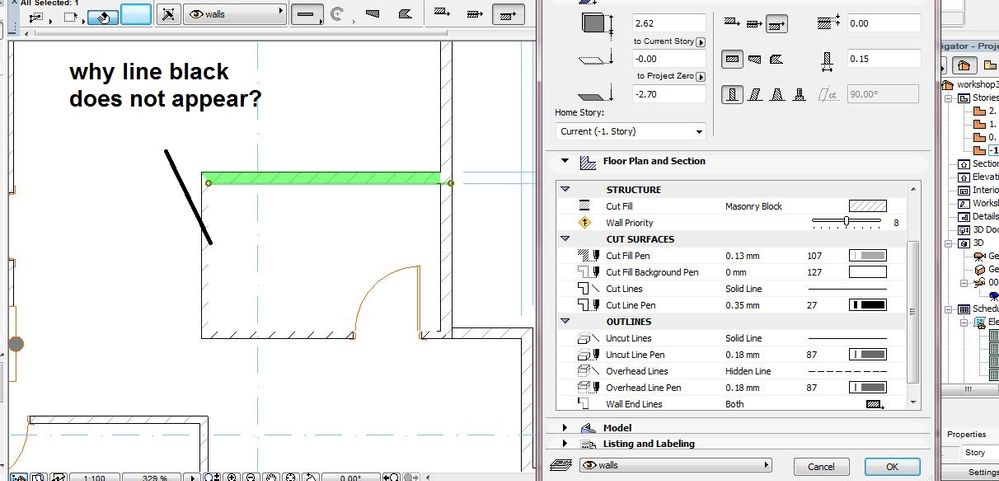Click the zoom in magnifier icon

pyautogui.click(x=232, y=477)
